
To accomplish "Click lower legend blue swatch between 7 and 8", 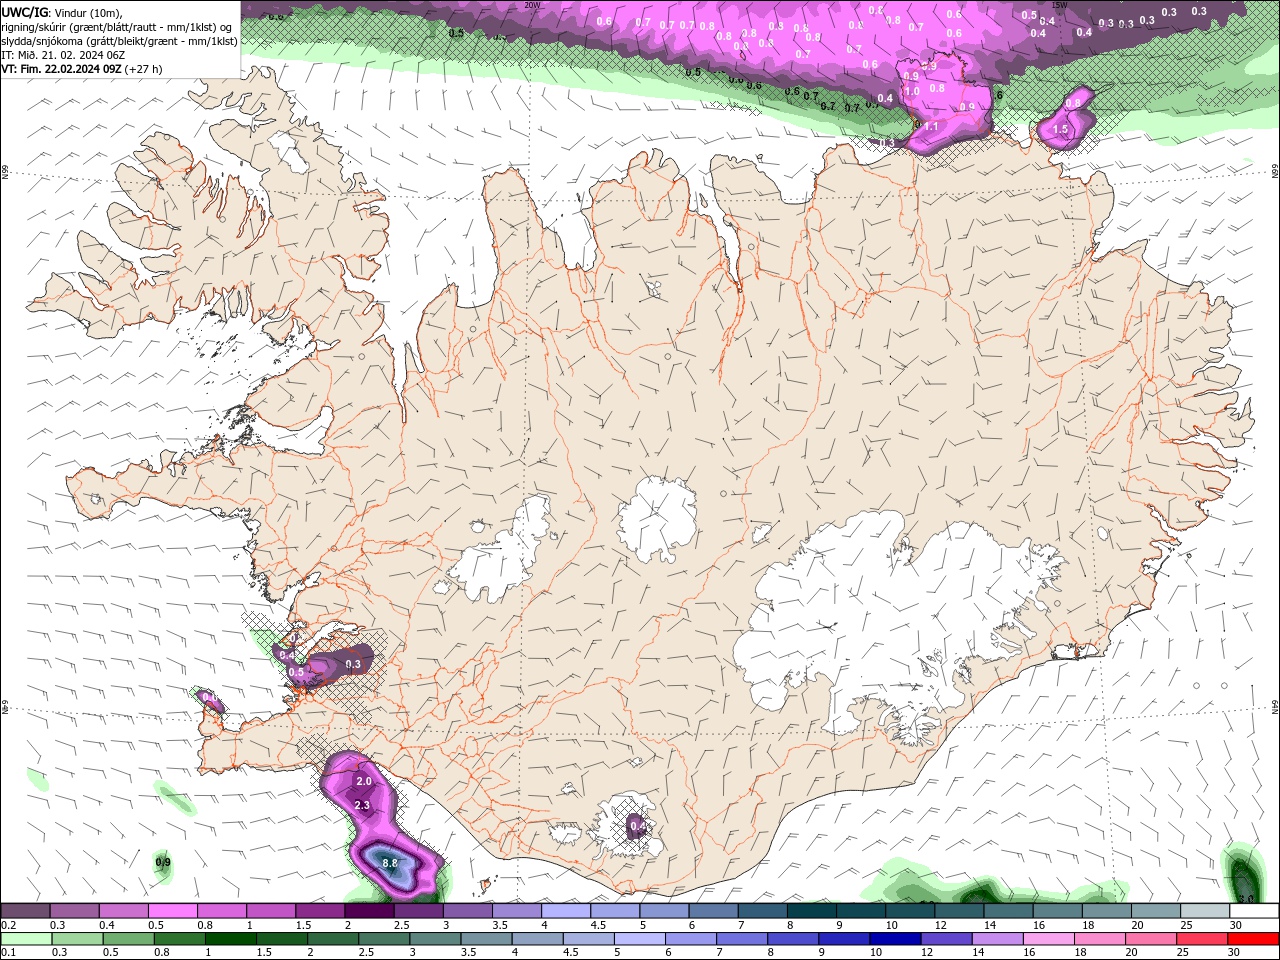I will [x=741, y=939].
